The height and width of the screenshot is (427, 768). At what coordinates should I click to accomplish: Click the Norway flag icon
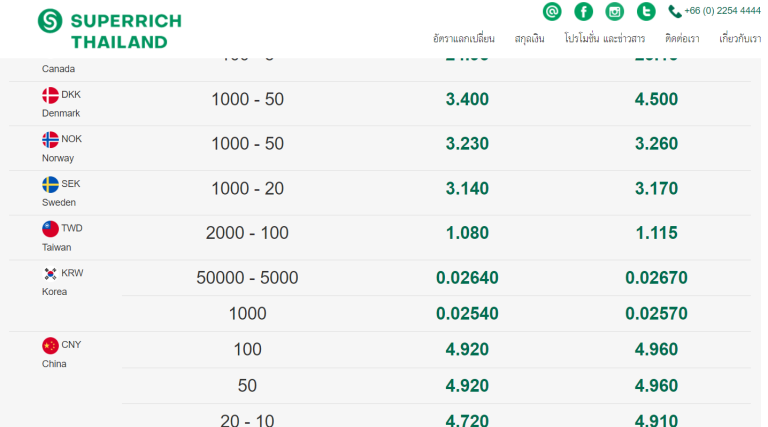[x=50, y=140]
